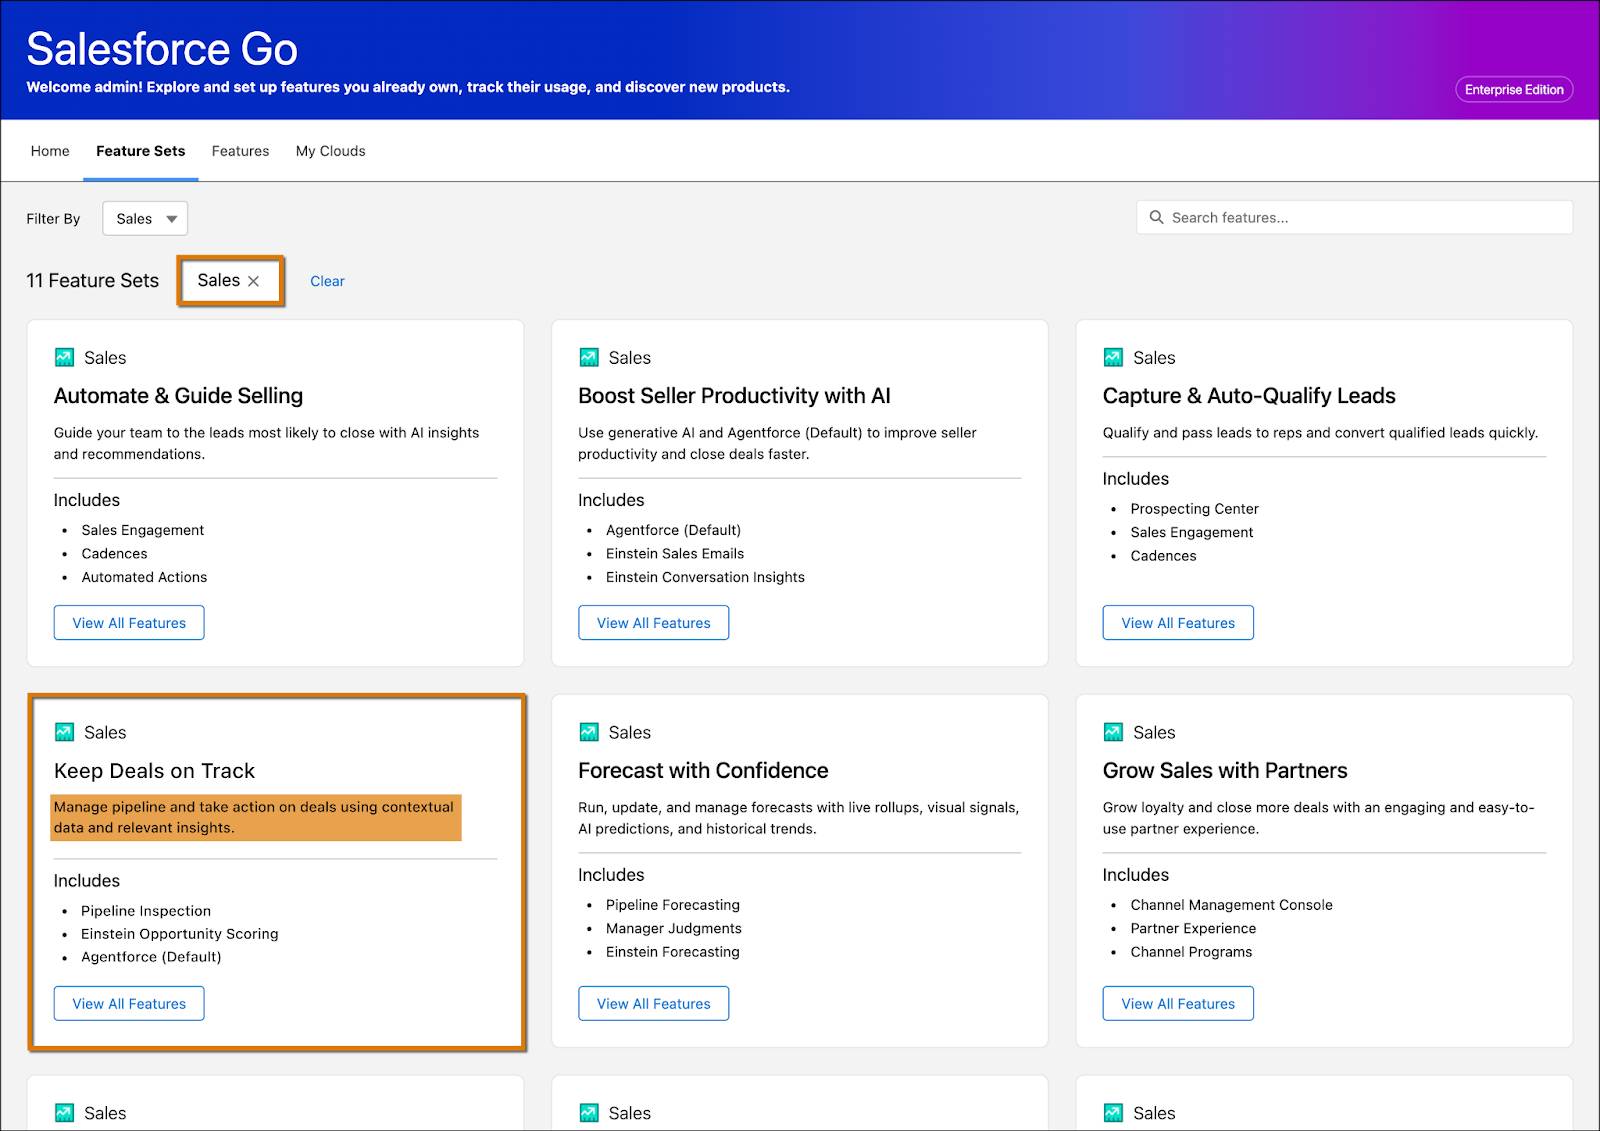Click the 11 Feature Sets count label
This screenshot has height=1131, width=1600.
point(92,281)
